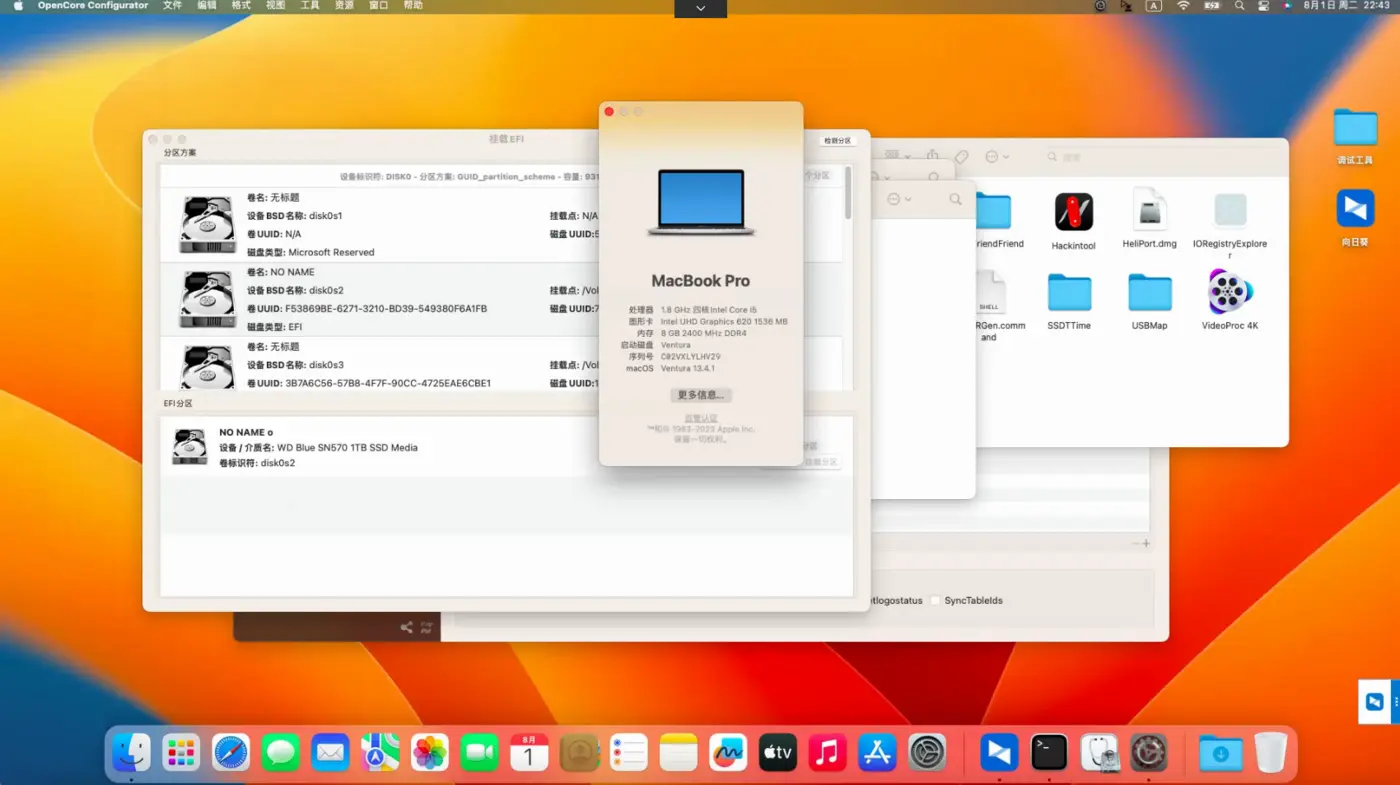
Task: Click the Terminal icon in the Dock
Action: (1049, 752)
